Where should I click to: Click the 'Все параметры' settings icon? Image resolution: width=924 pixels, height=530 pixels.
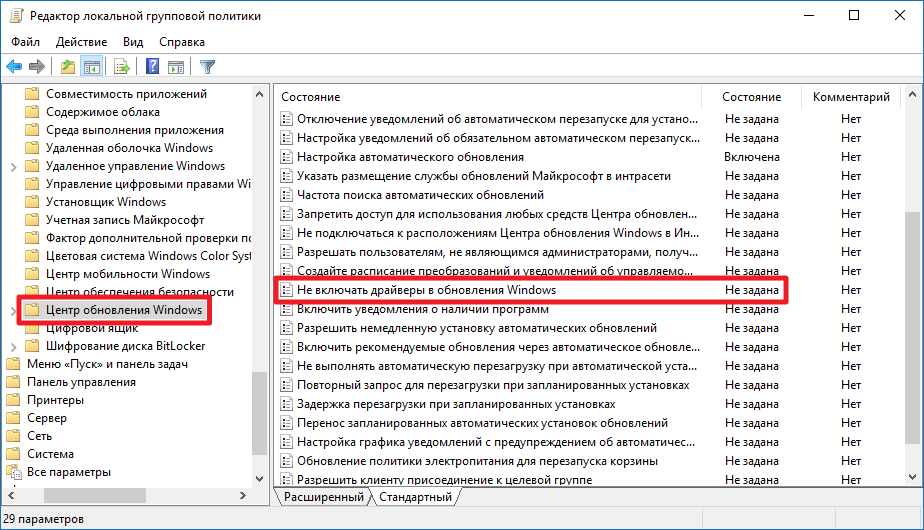[x=13, y=472]
